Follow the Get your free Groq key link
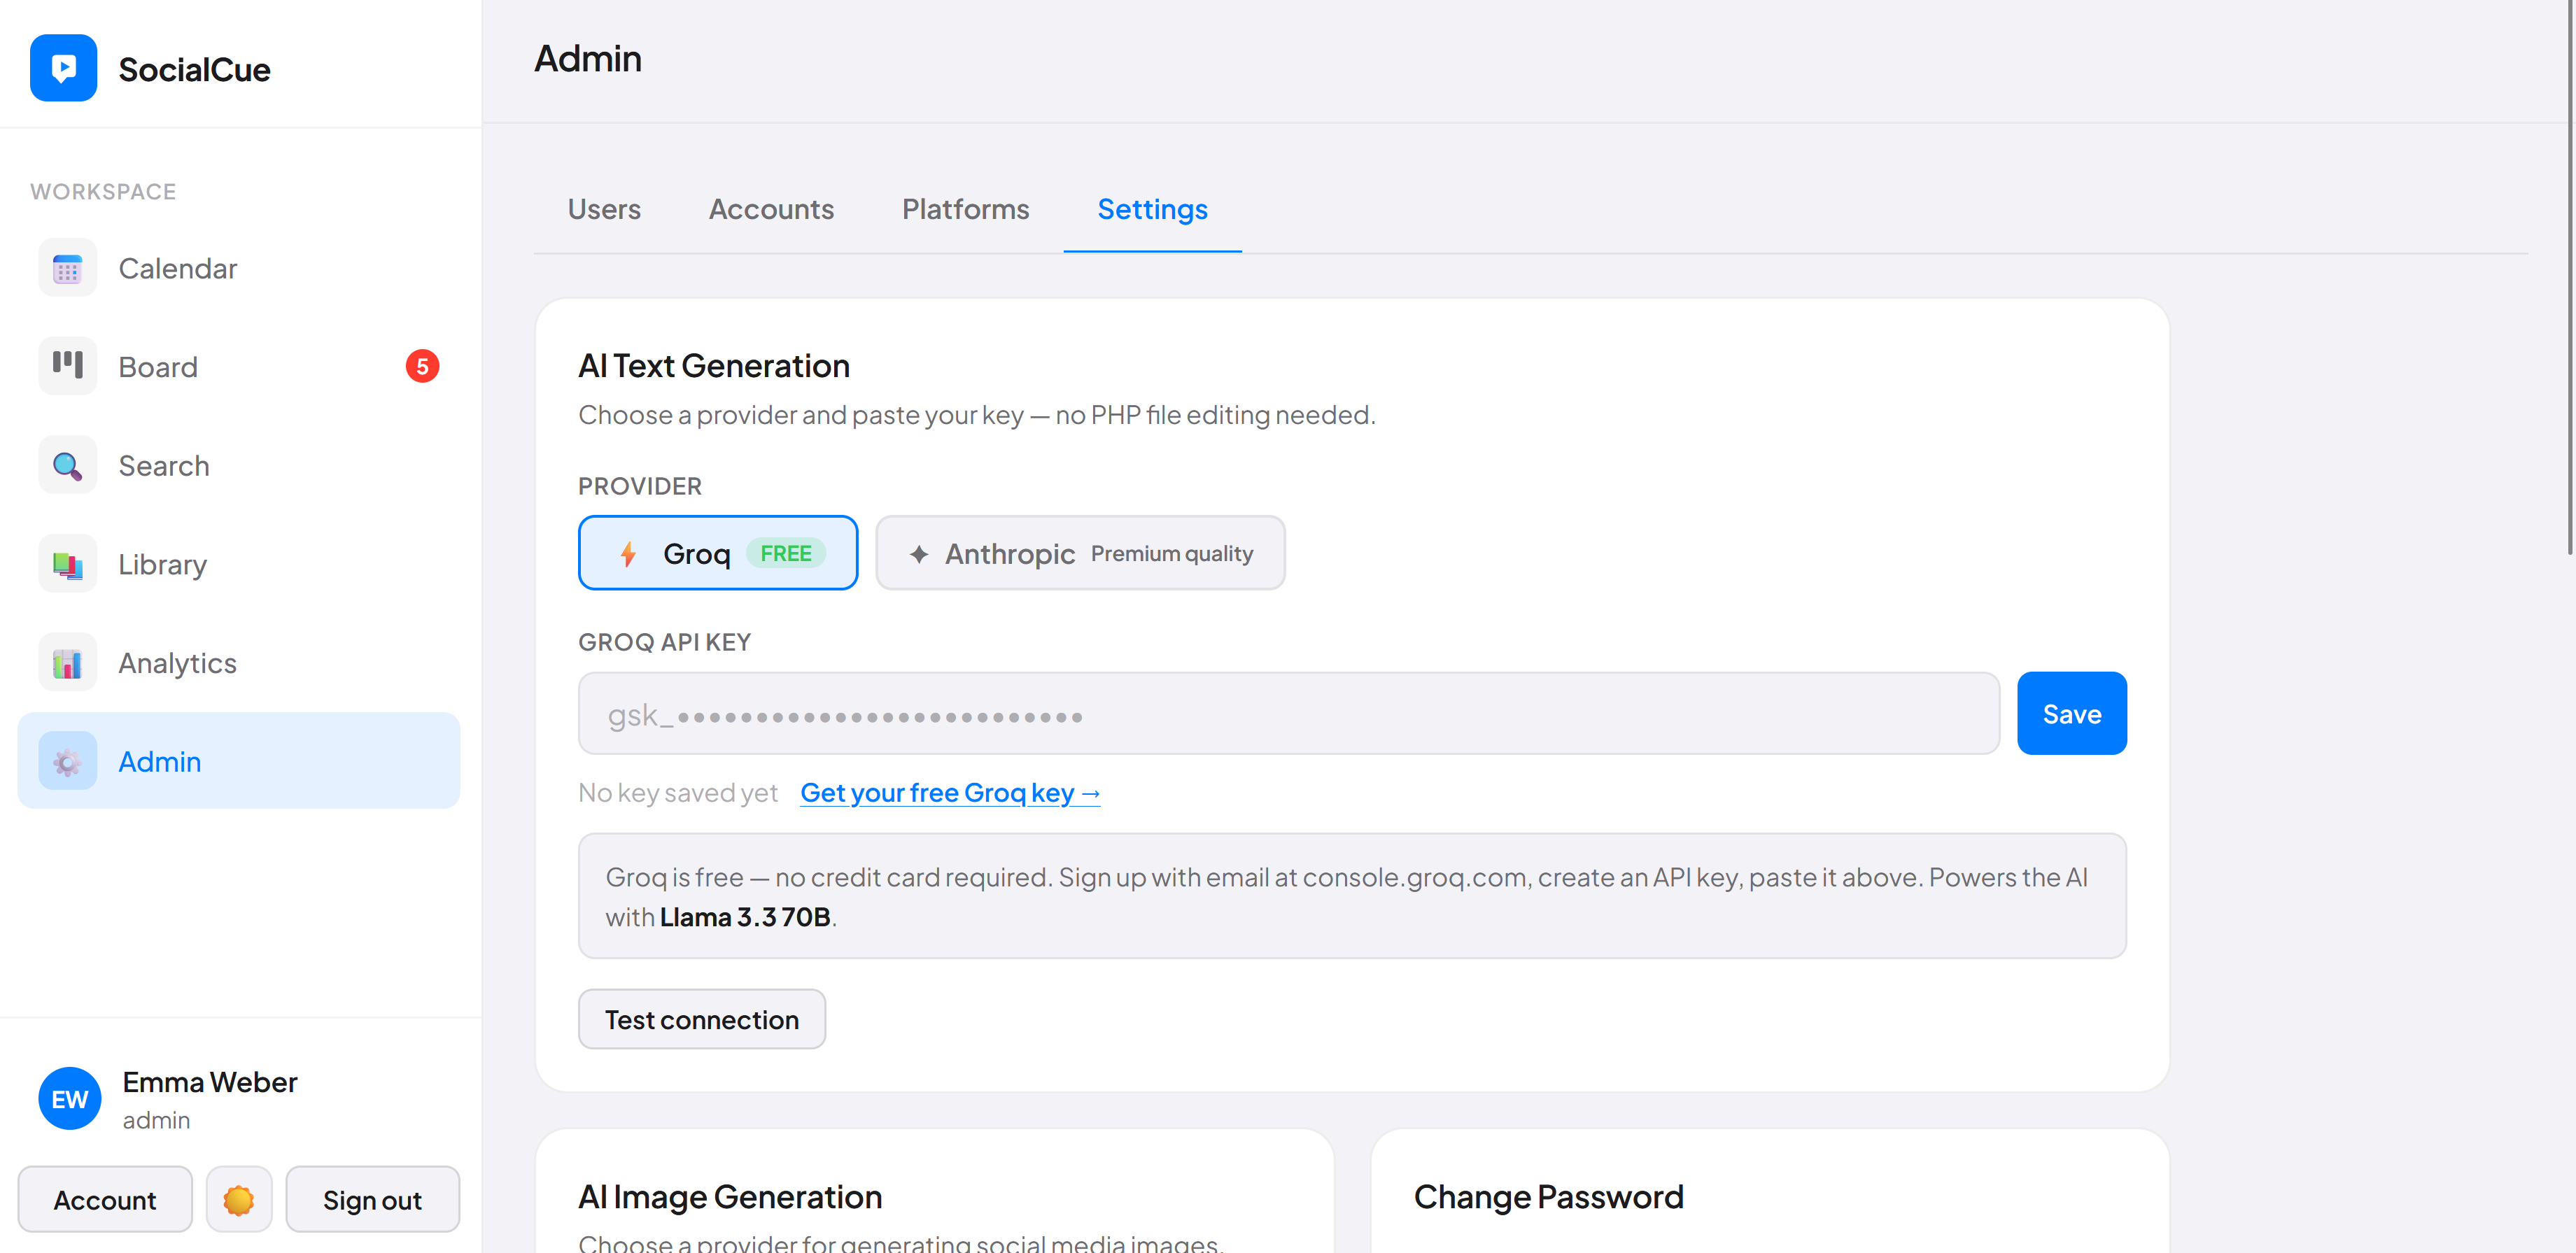Viewport: 2576px width, 1253px height. point(949,792)
